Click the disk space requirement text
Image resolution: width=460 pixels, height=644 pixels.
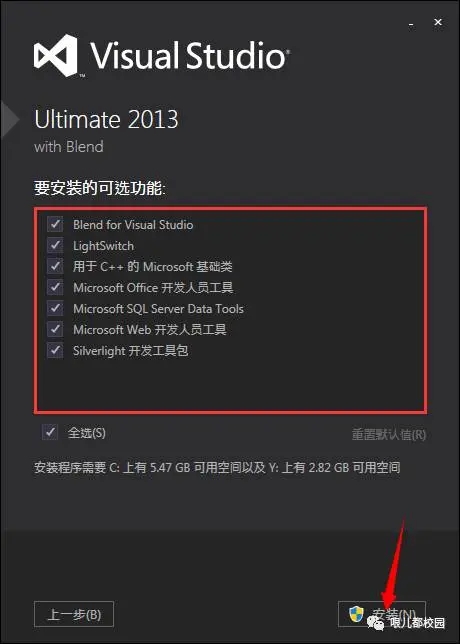(x=217, y=467)
